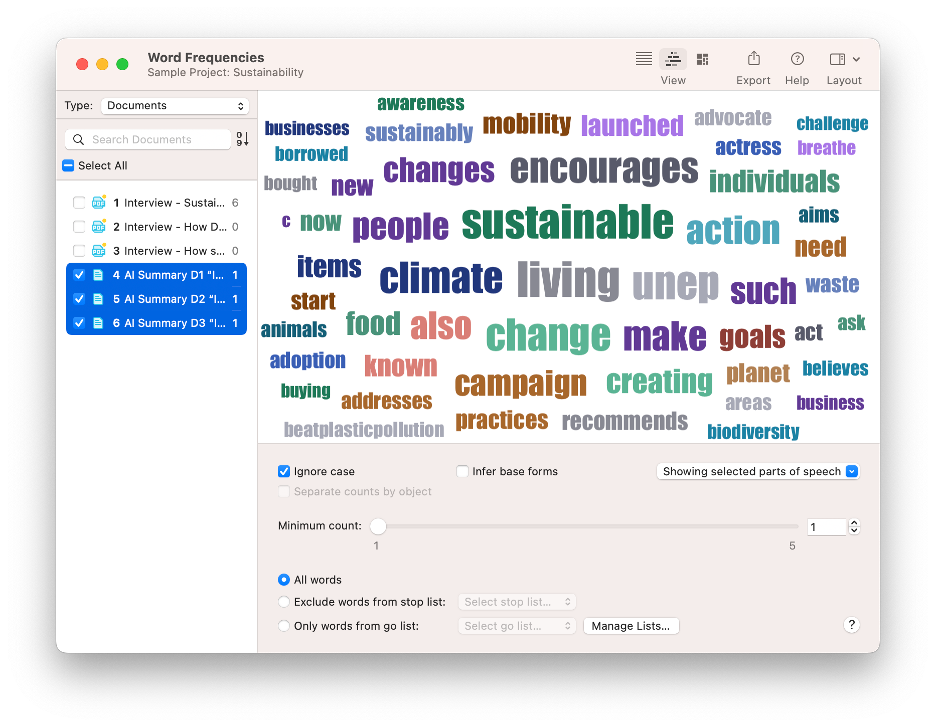Click the Export share icon
This screenshot has width=936, height=728.
tap(753, 59)
